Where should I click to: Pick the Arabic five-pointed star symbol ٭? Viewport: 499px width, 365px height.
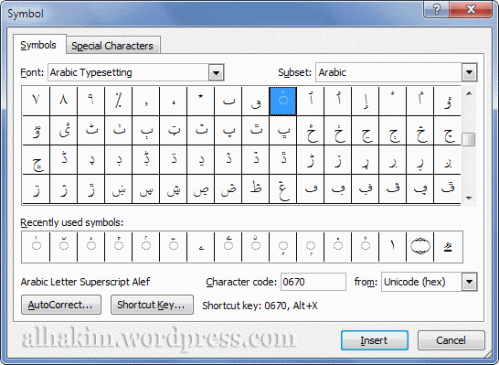[201, 101]
